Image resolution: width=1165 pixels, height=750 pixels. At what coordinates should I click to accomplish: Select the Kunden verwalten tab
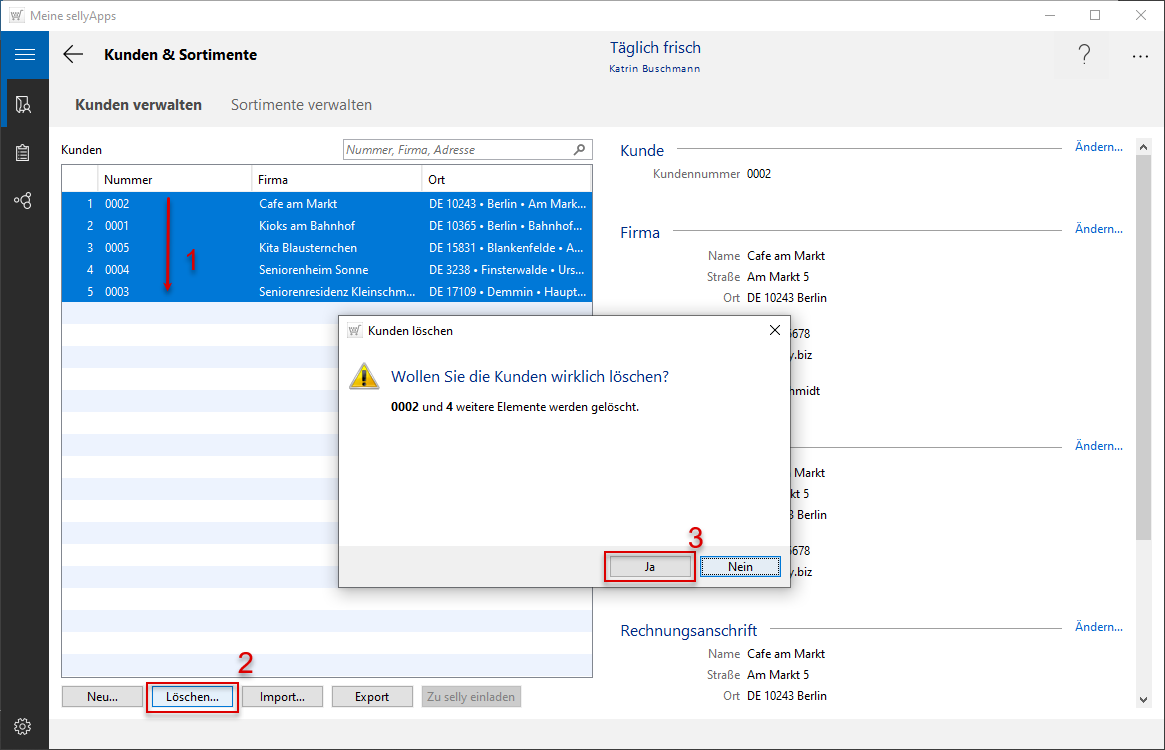[138, 105]
